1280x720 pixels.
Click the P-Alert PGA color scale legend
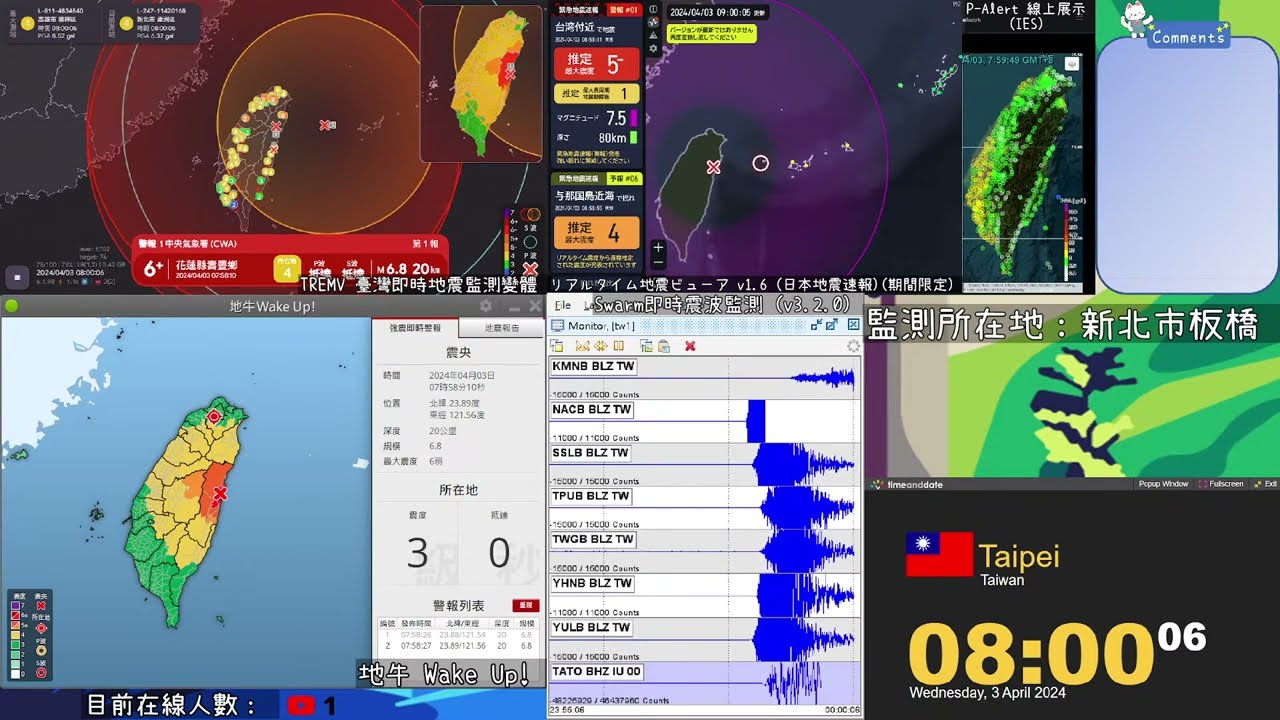click(x=1071, y=242)
